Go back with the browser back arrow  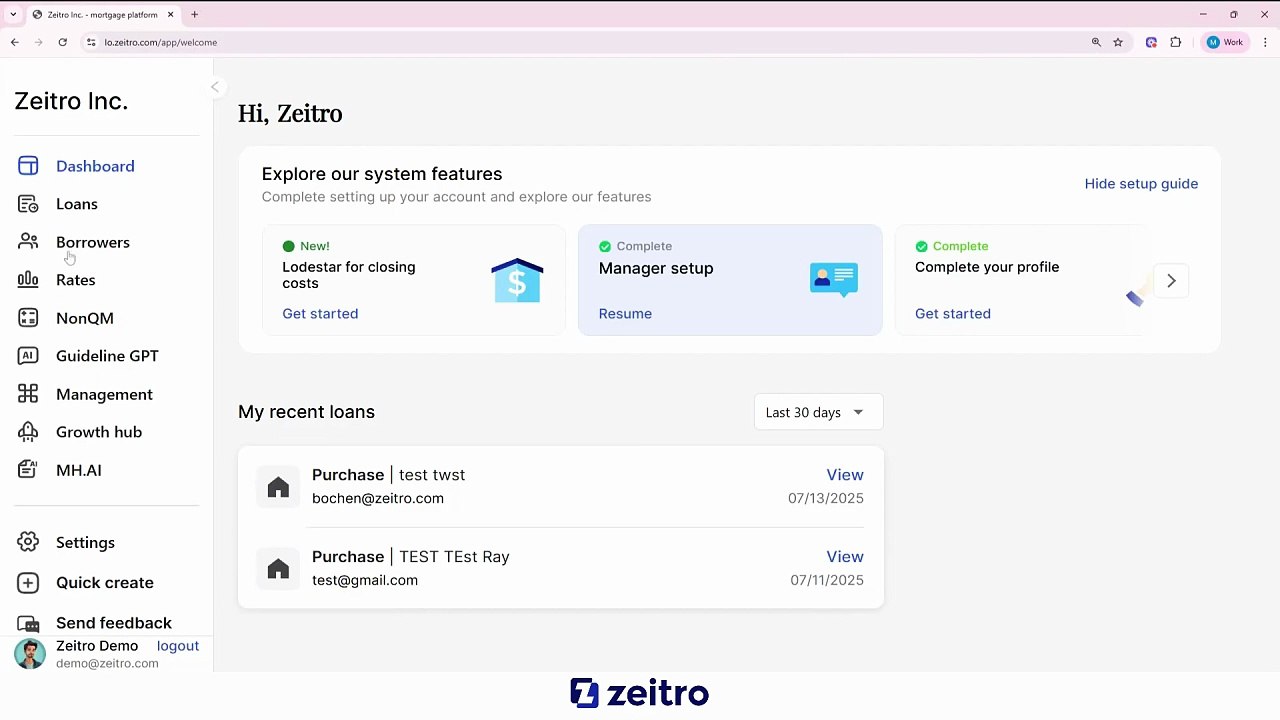point(15,42)
